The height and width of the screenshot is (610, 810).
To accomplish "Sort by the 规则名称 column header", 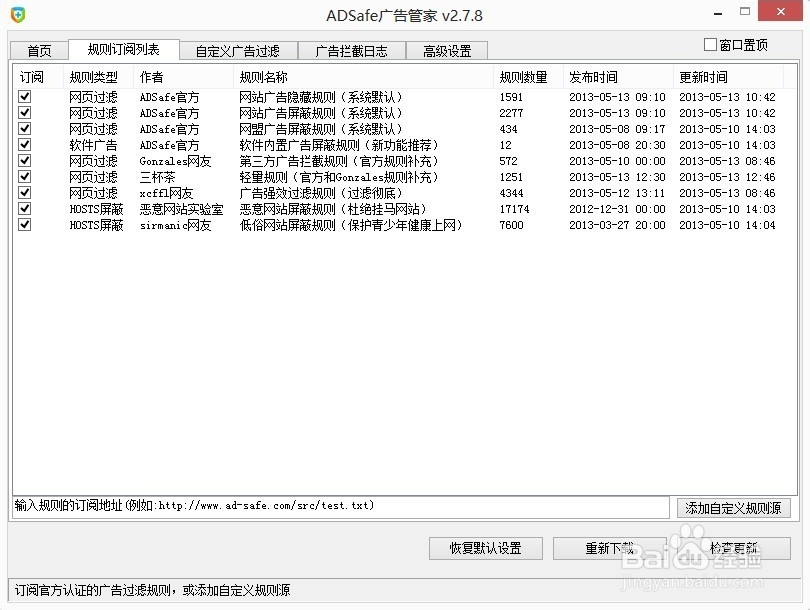I will (x=364, y=77).
